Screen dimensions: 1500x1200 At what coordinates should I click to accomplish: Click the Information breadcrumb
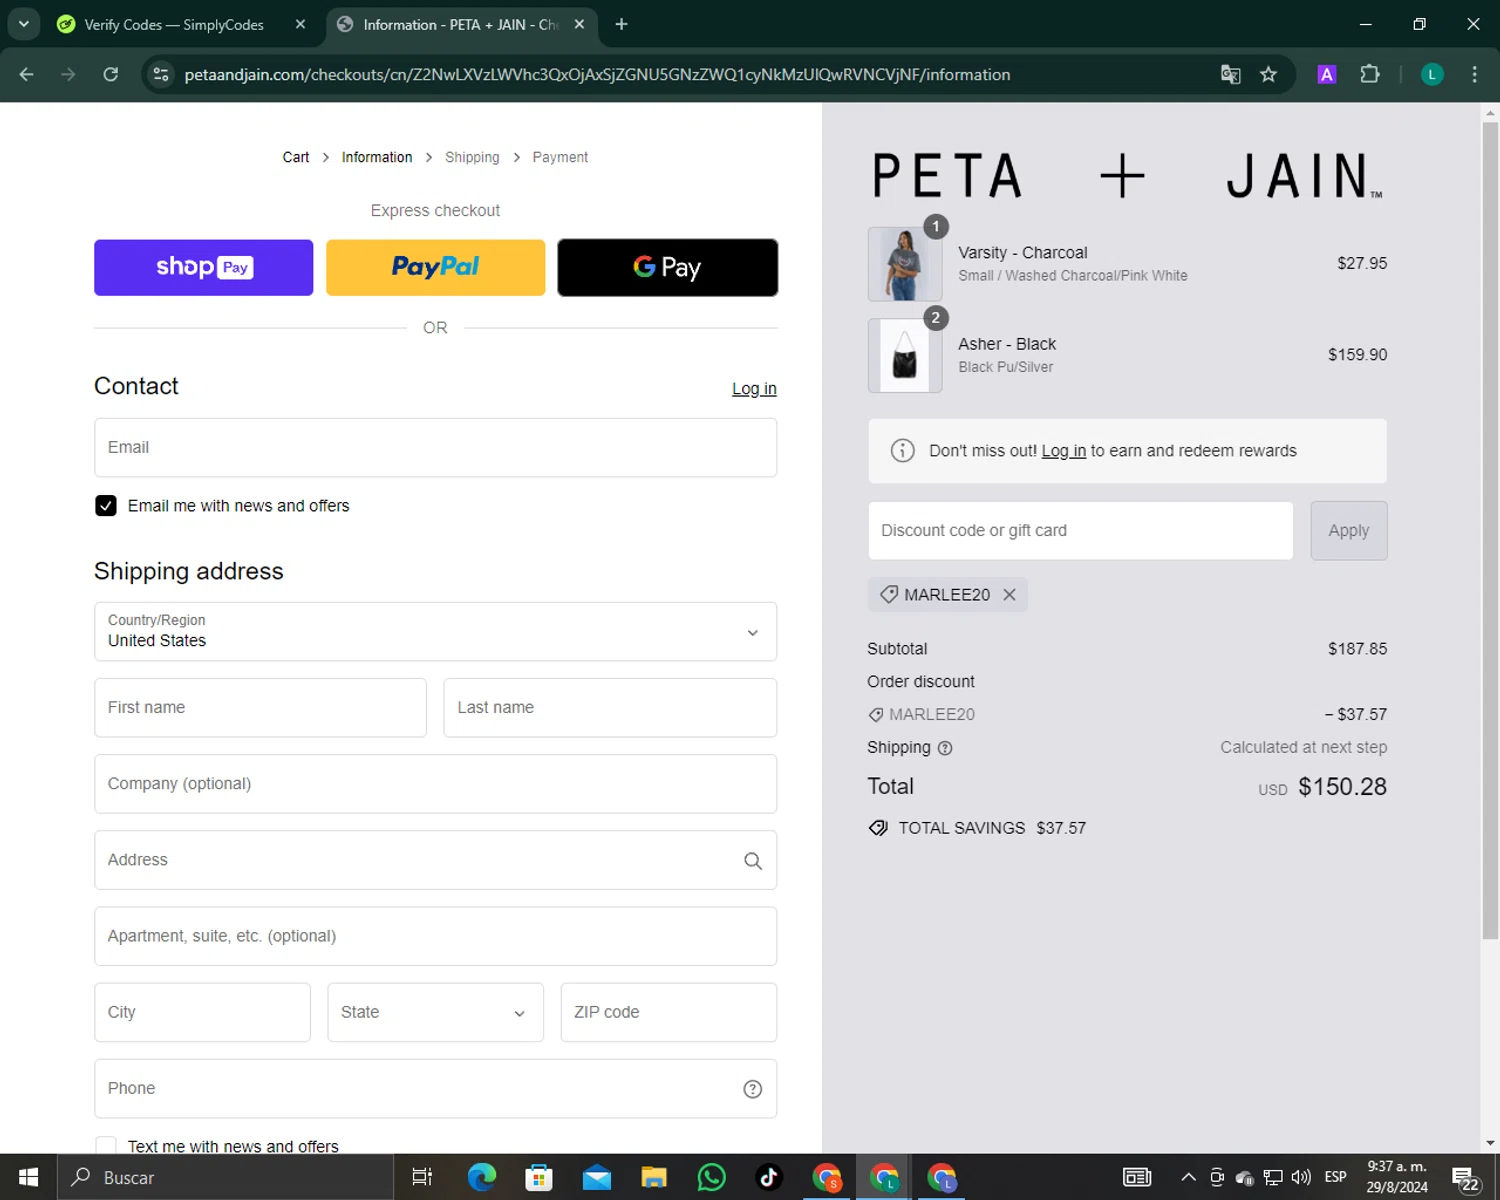[x=377, y=157]
